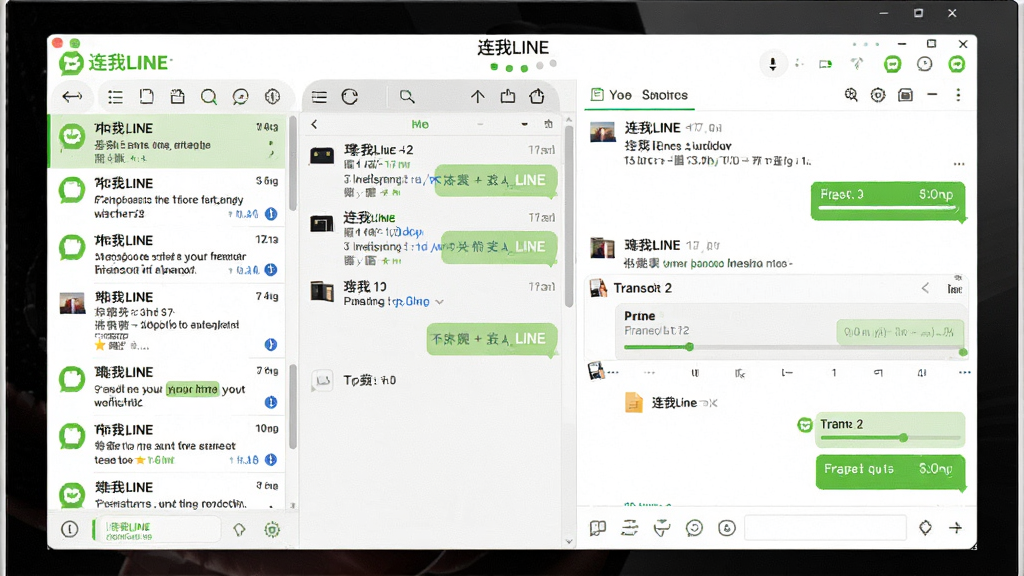Click the export box icon in middle toolbar
This screenshot has height=576, width=1024.
[507, 96]
